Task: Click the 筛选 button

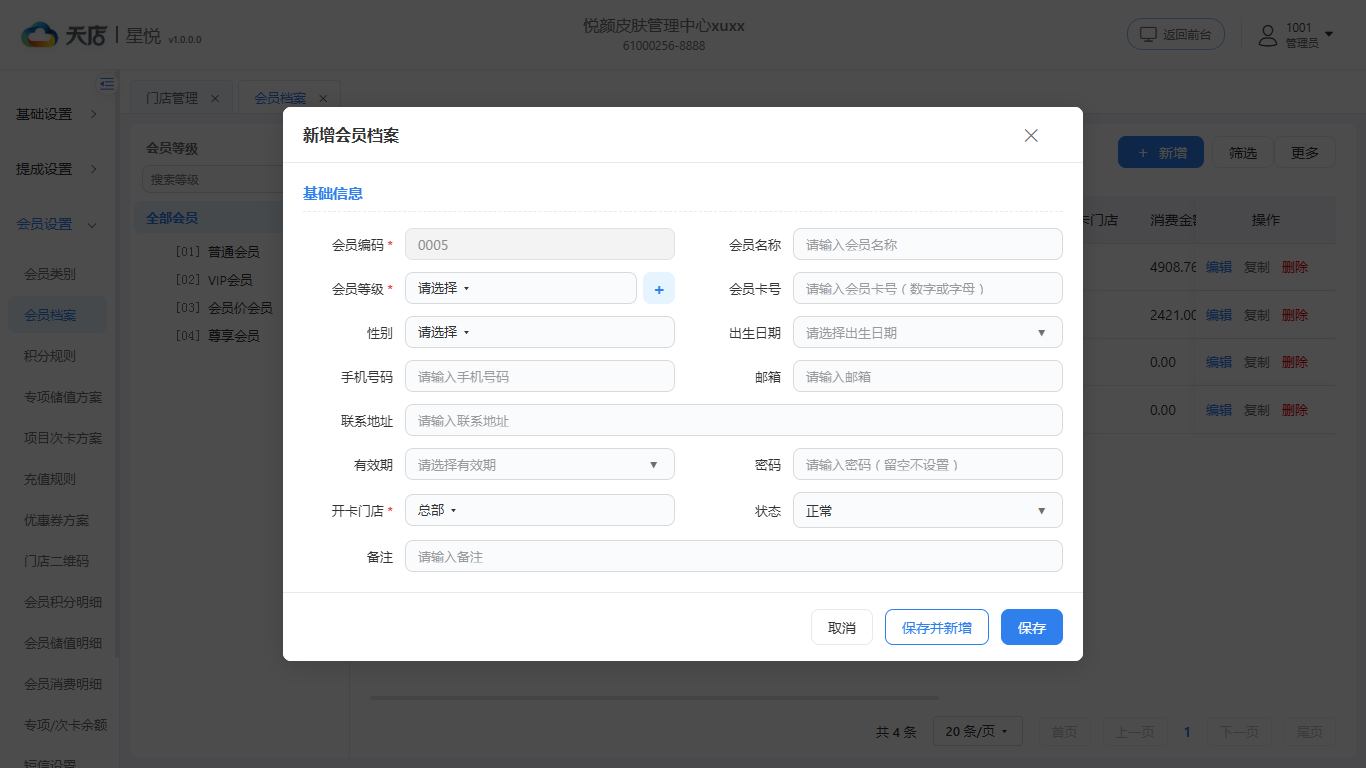Action: click(x=1243, y=153)
